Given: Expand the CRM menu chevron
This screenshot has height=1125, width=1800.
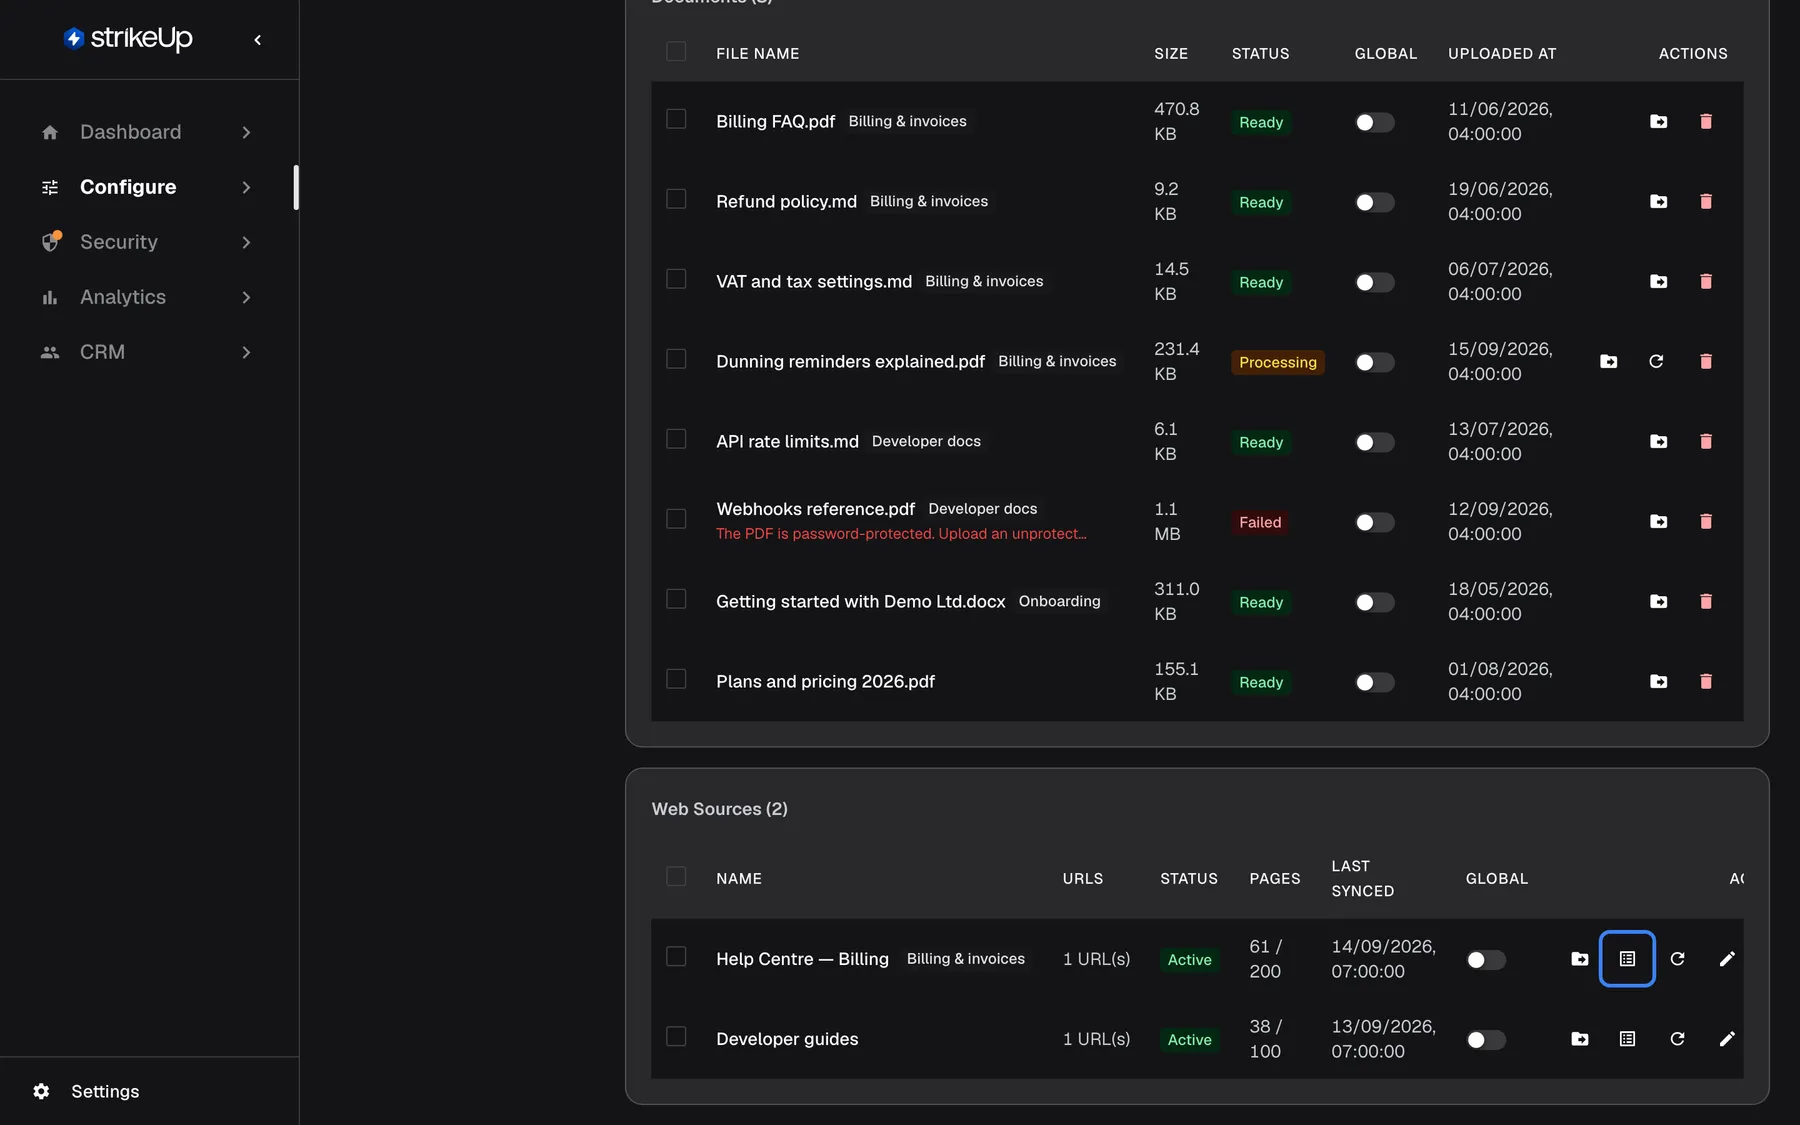Looking at the screenshot, I should [246, 352].
